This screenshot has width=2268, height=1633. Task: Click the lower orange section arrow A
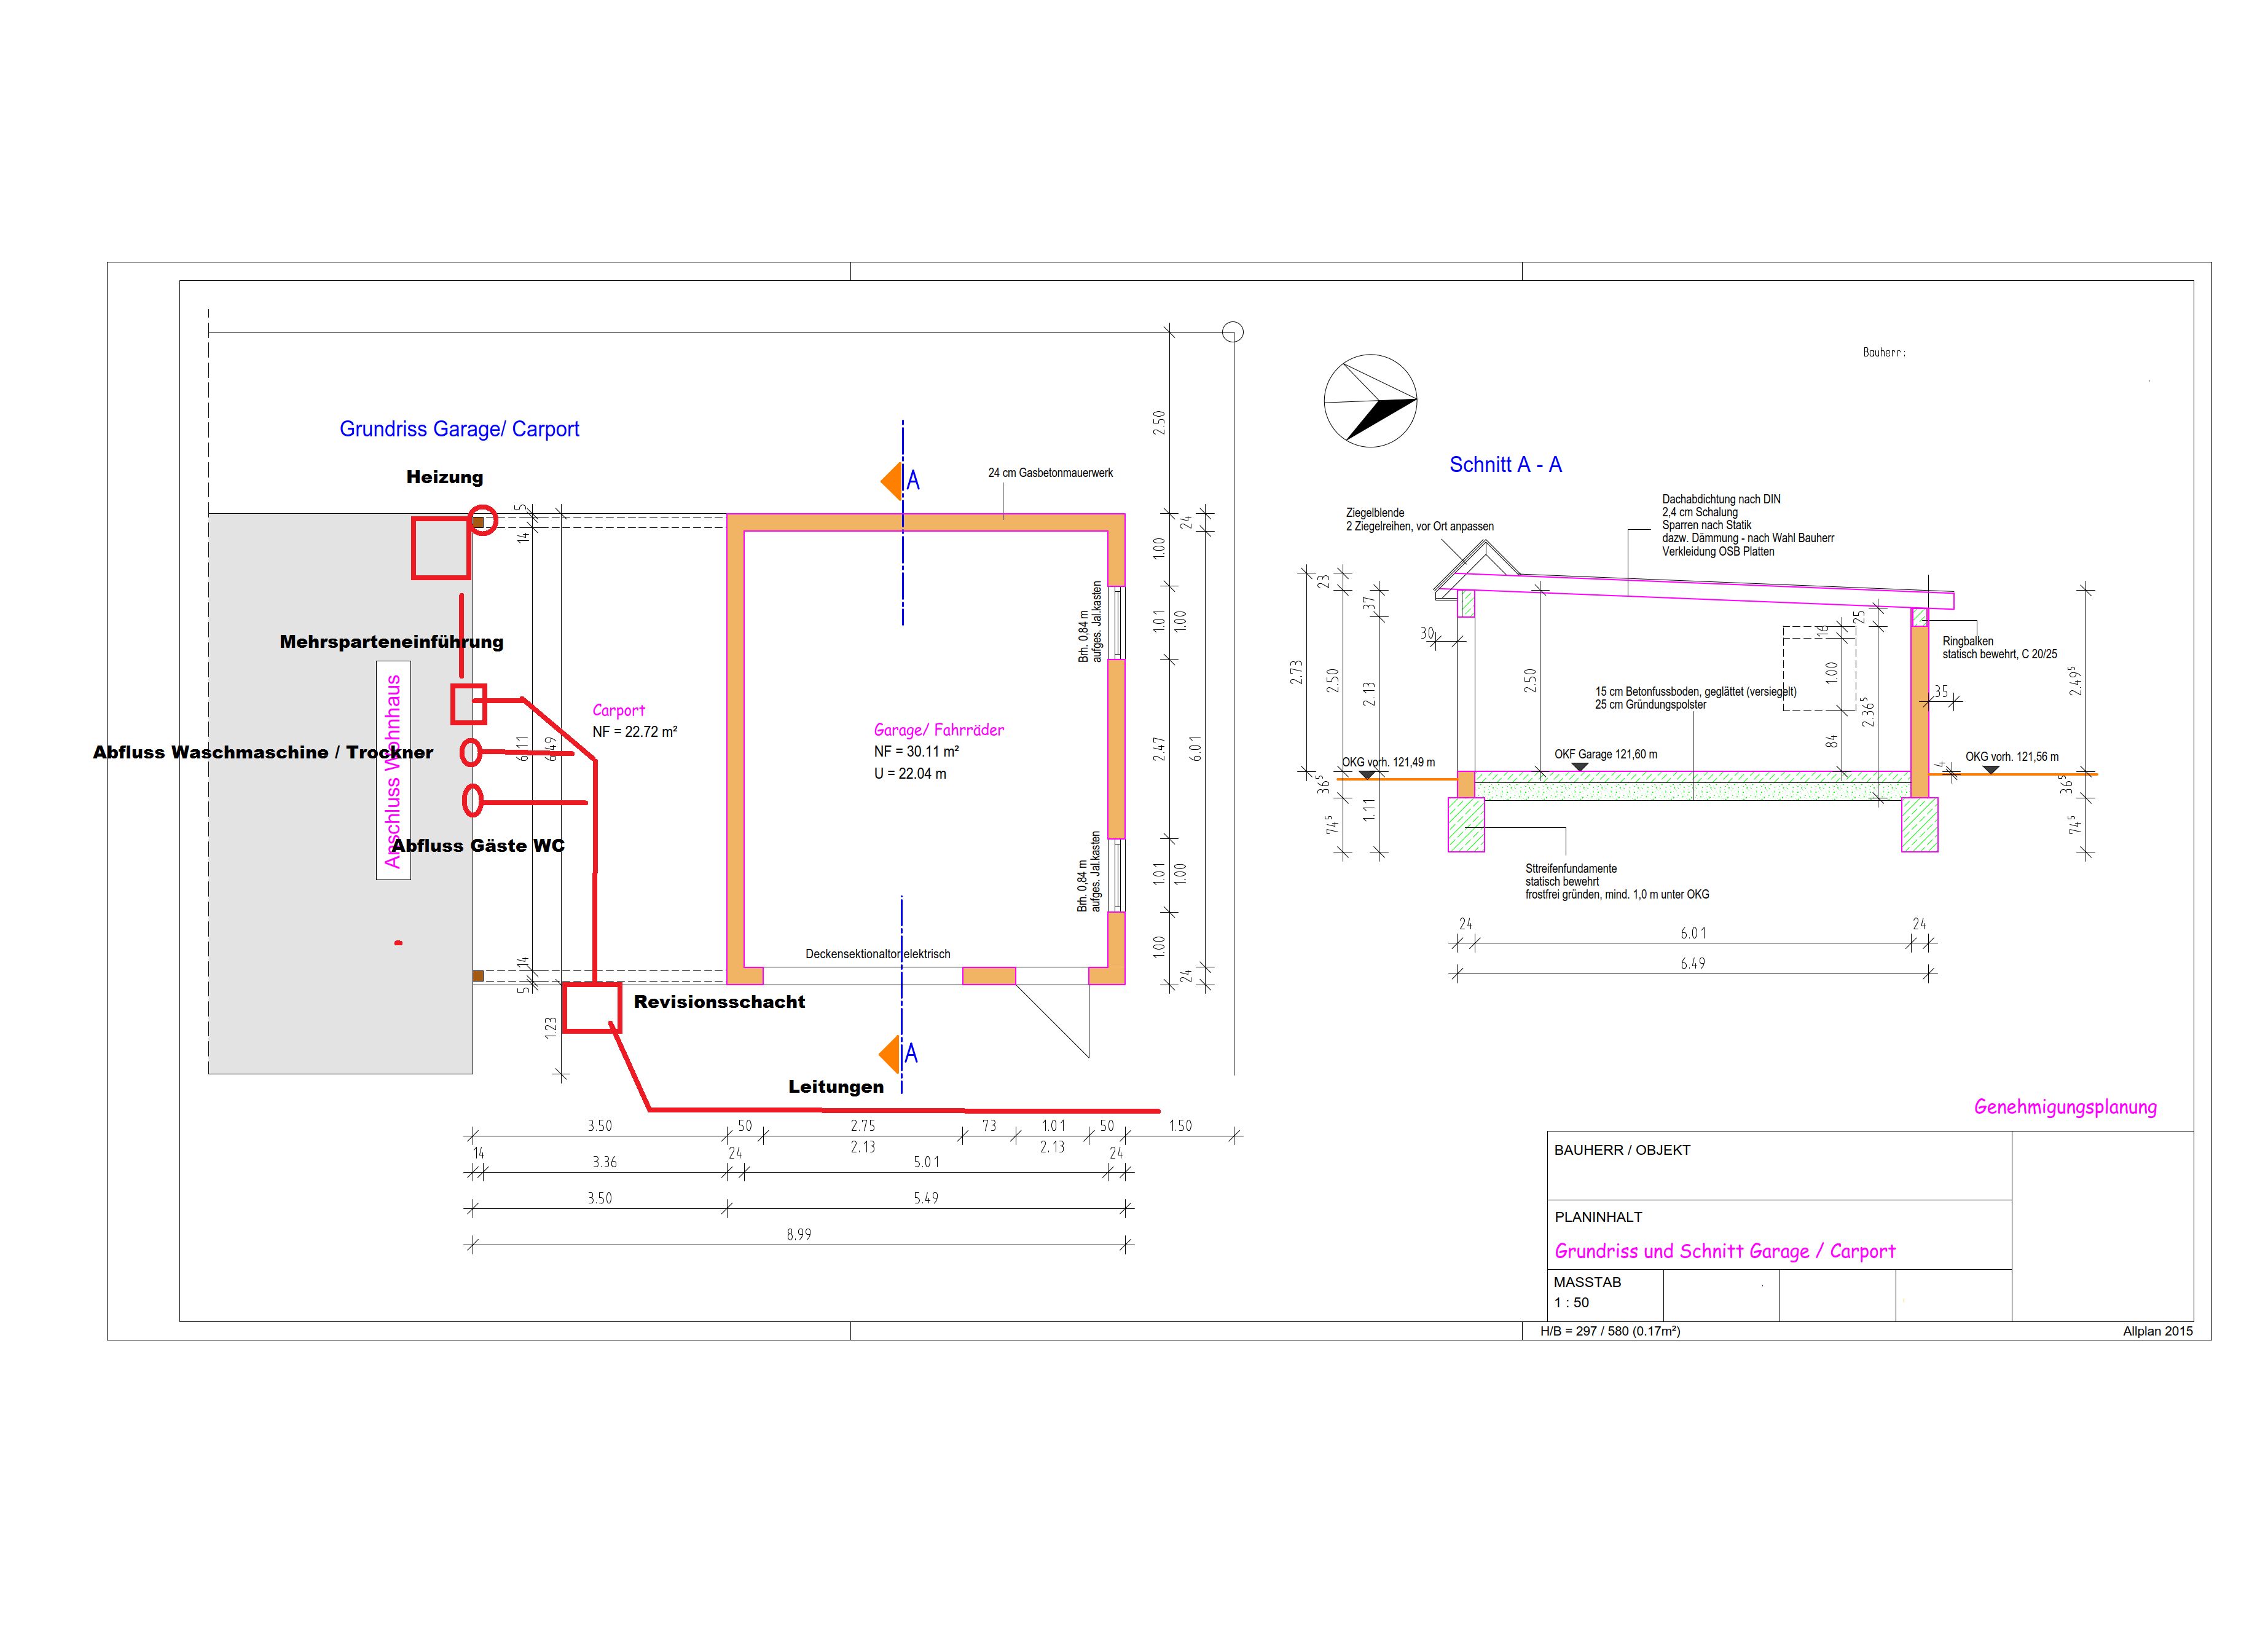(x=890, y=1054)
